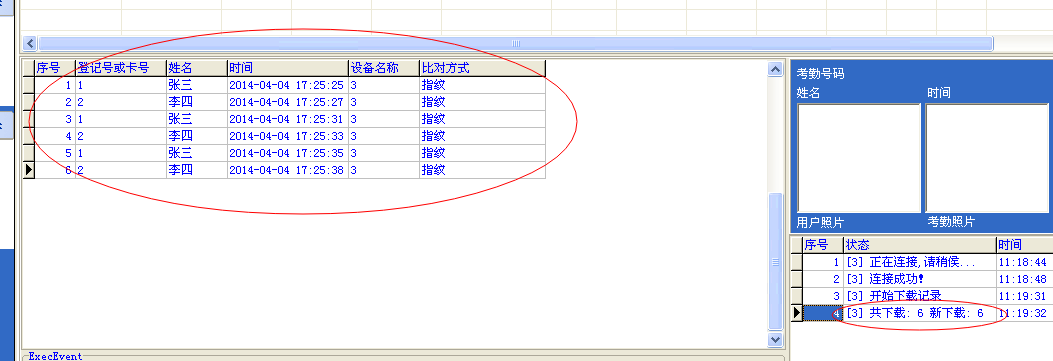Click the horizontal scrollbar left arrow
Screen dimensions: 1053x361
[30, 44]
